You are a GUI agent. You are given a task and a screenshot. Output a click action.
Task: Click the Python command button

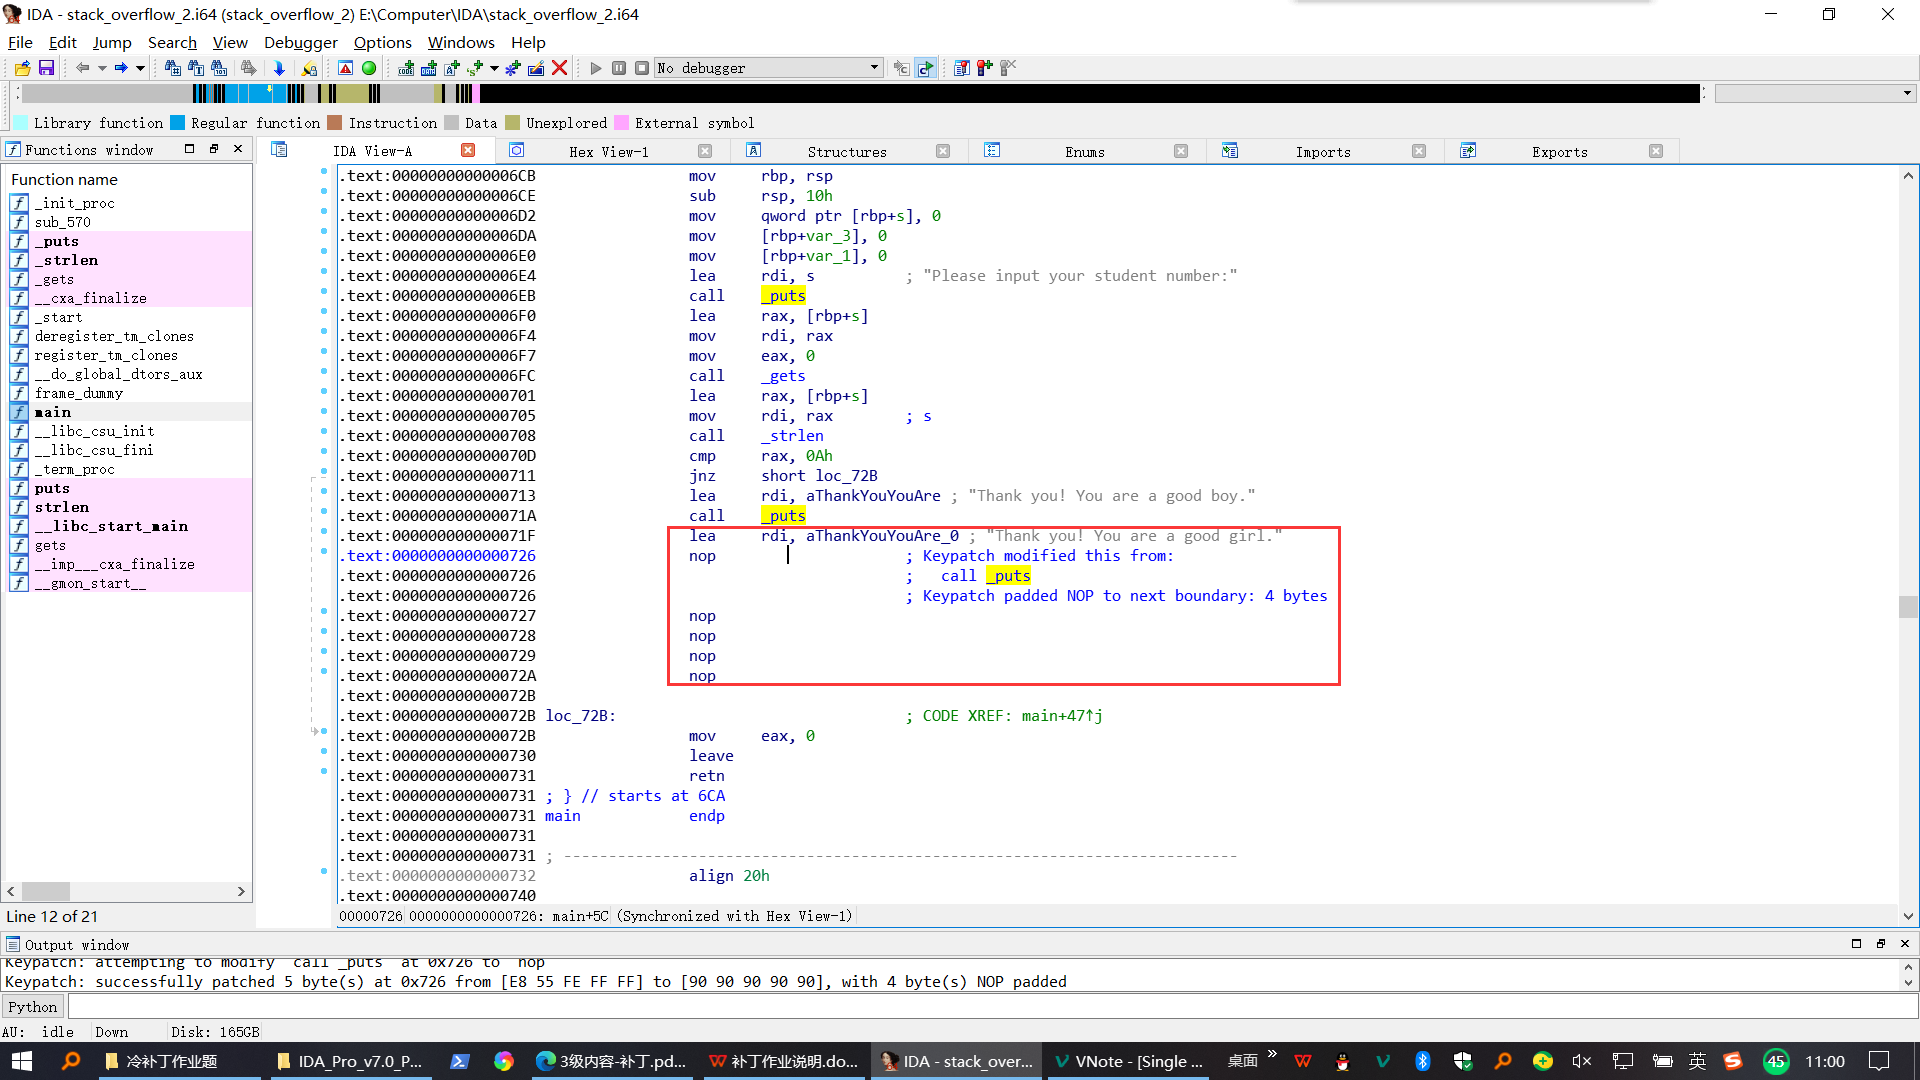[x=33, y=1007]
